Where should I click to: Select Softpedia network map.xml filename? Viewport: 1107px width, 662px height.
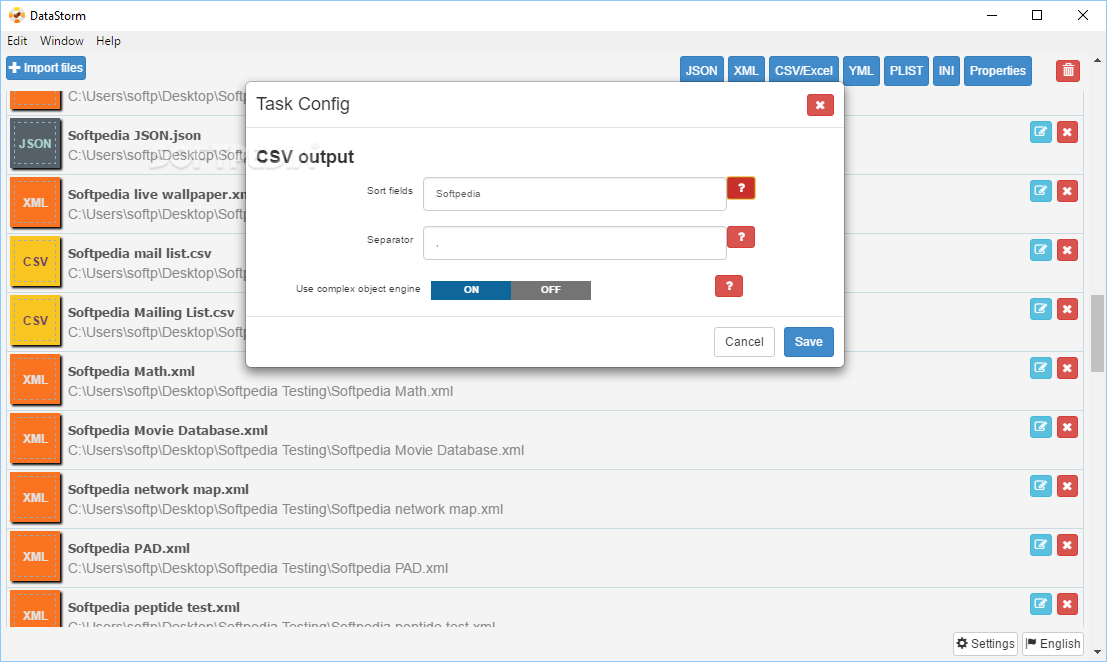click(x=158, y=490)
